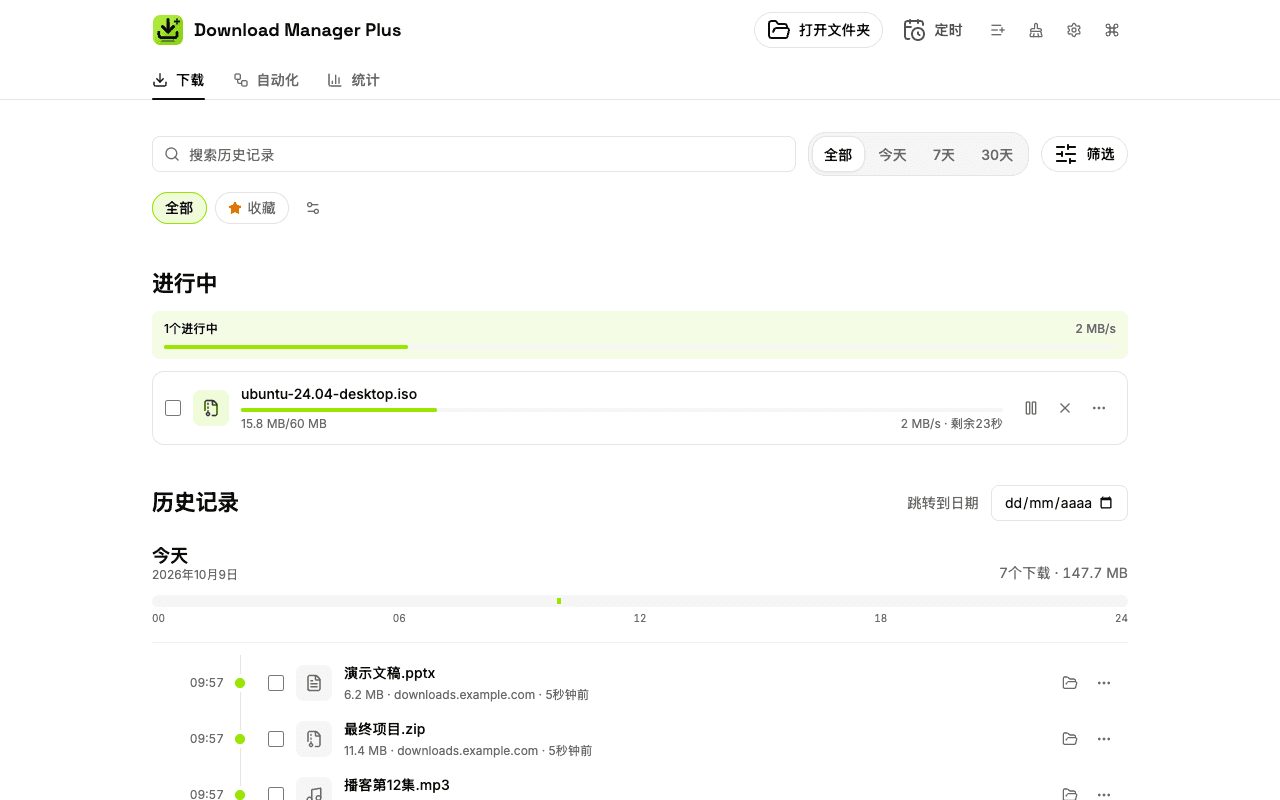Click the 打开文件夹 button
The width and height of the screenshot is (1280, 800).
click(x=819, y=30)
